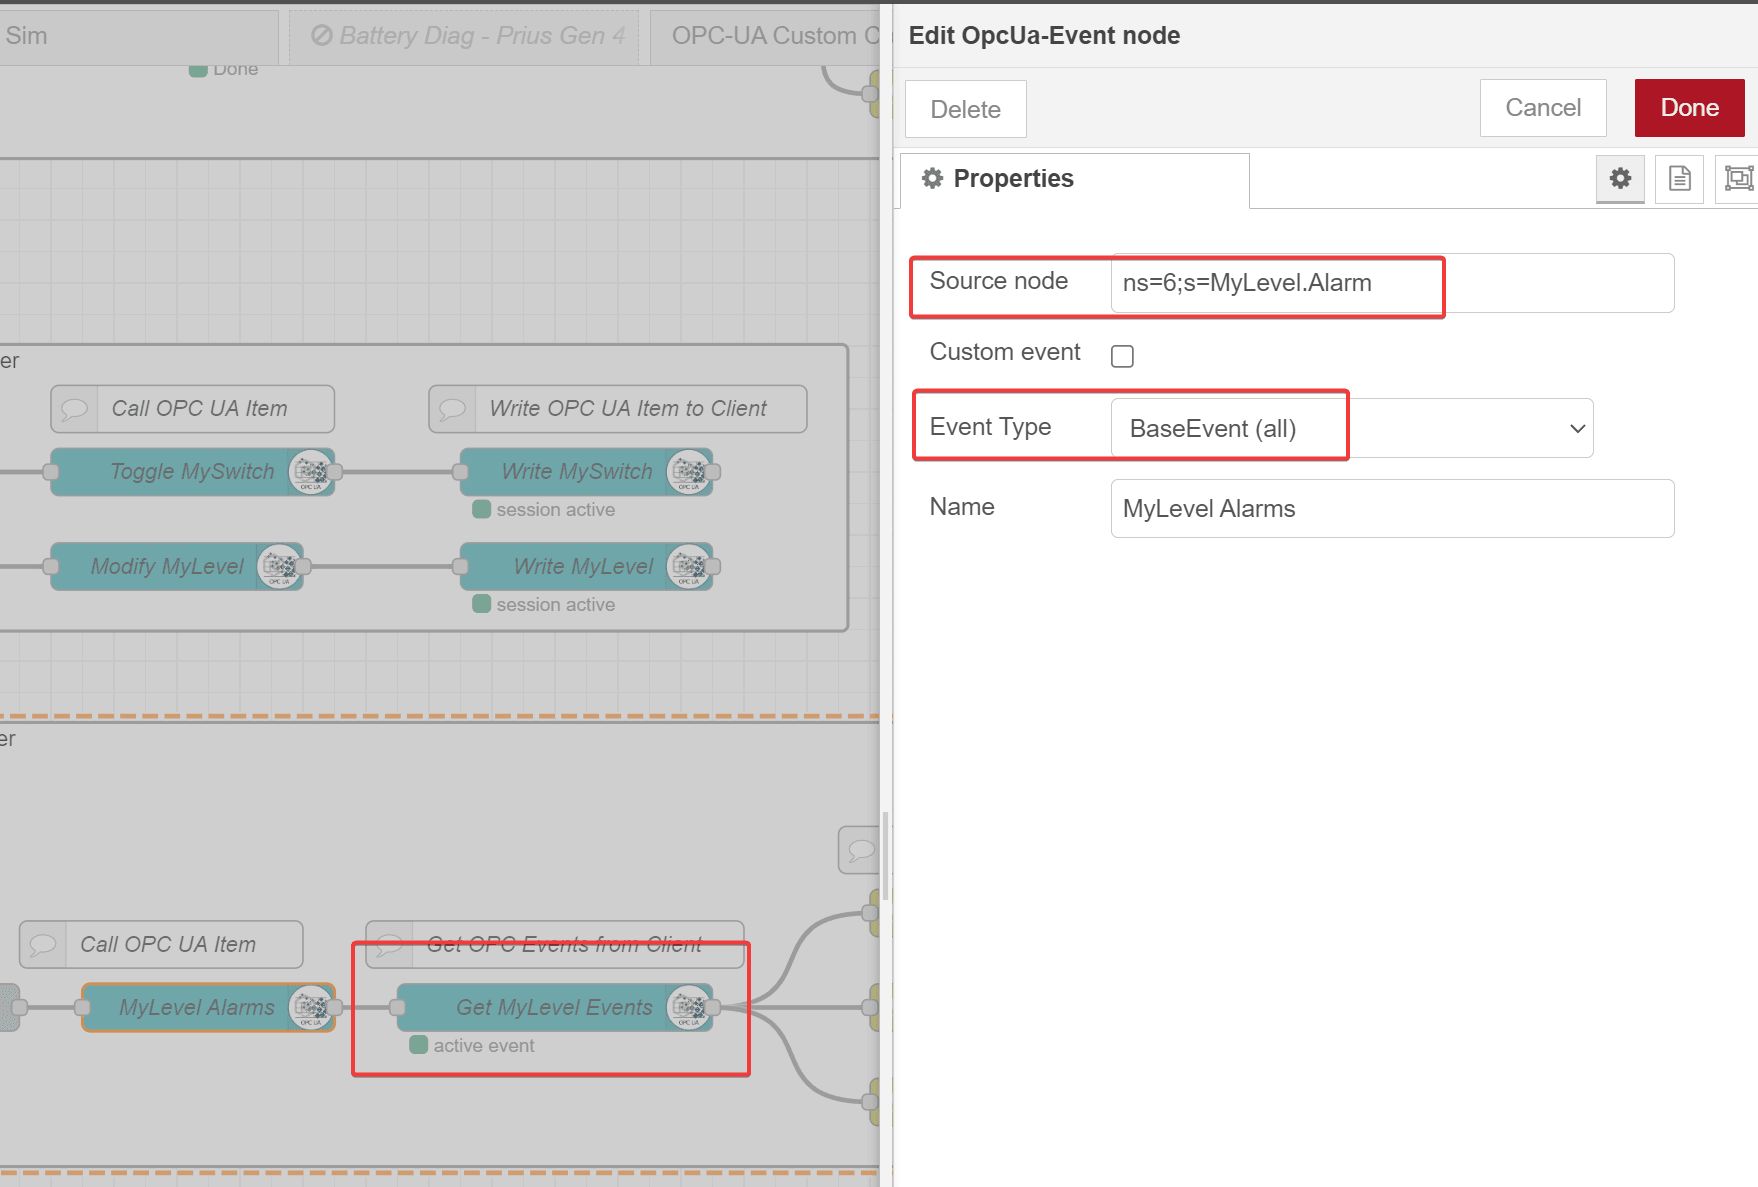Click OPC UA icon on Toggle MySwitch node
1758x1187 pixels.
click(311, 472)
